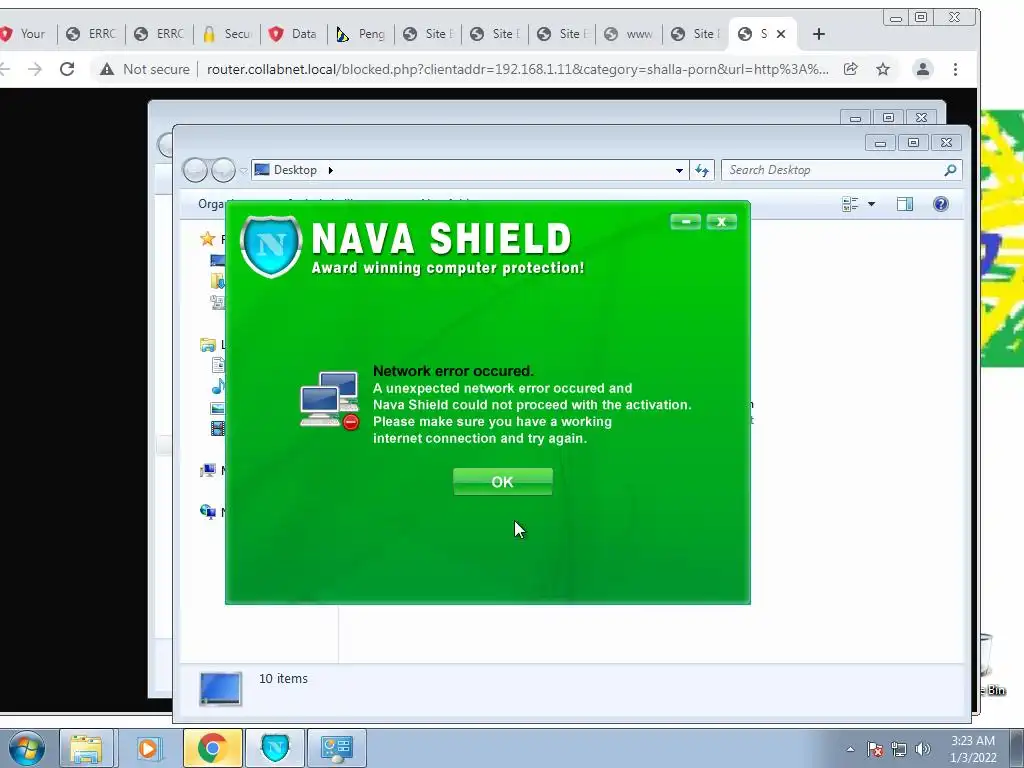1024x768 pixels.
Task: Refresh the Explorer Desktop location
Action: (702, 170)
